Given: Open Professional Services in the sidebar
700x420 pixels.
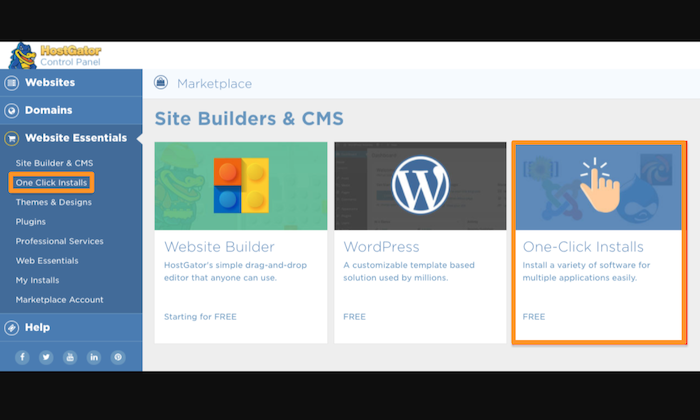Looking at the screenshot, I should coord(59,241).
